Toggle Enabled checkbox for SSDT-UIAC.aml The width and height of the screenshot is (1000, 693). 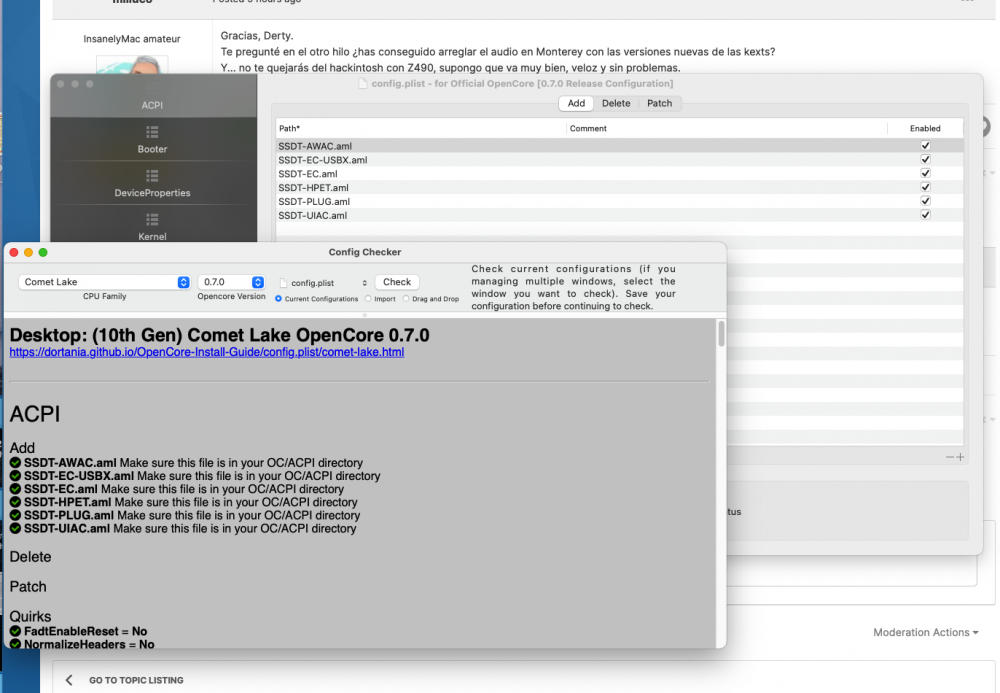(925, 215)
